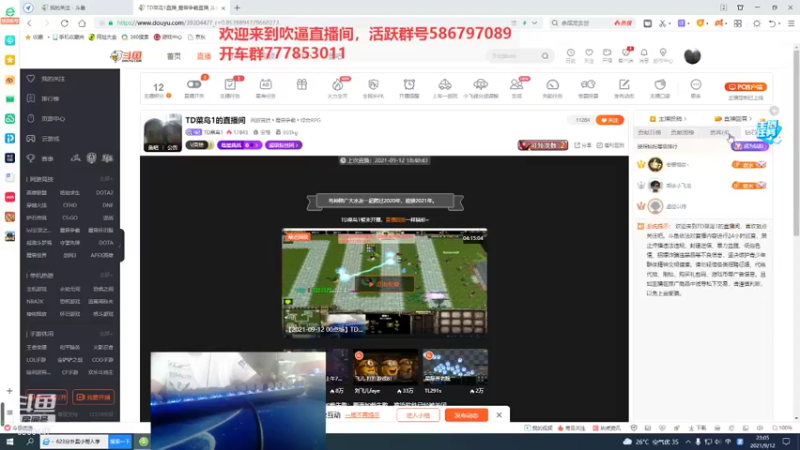Open the taskbar clock and date

763,442
